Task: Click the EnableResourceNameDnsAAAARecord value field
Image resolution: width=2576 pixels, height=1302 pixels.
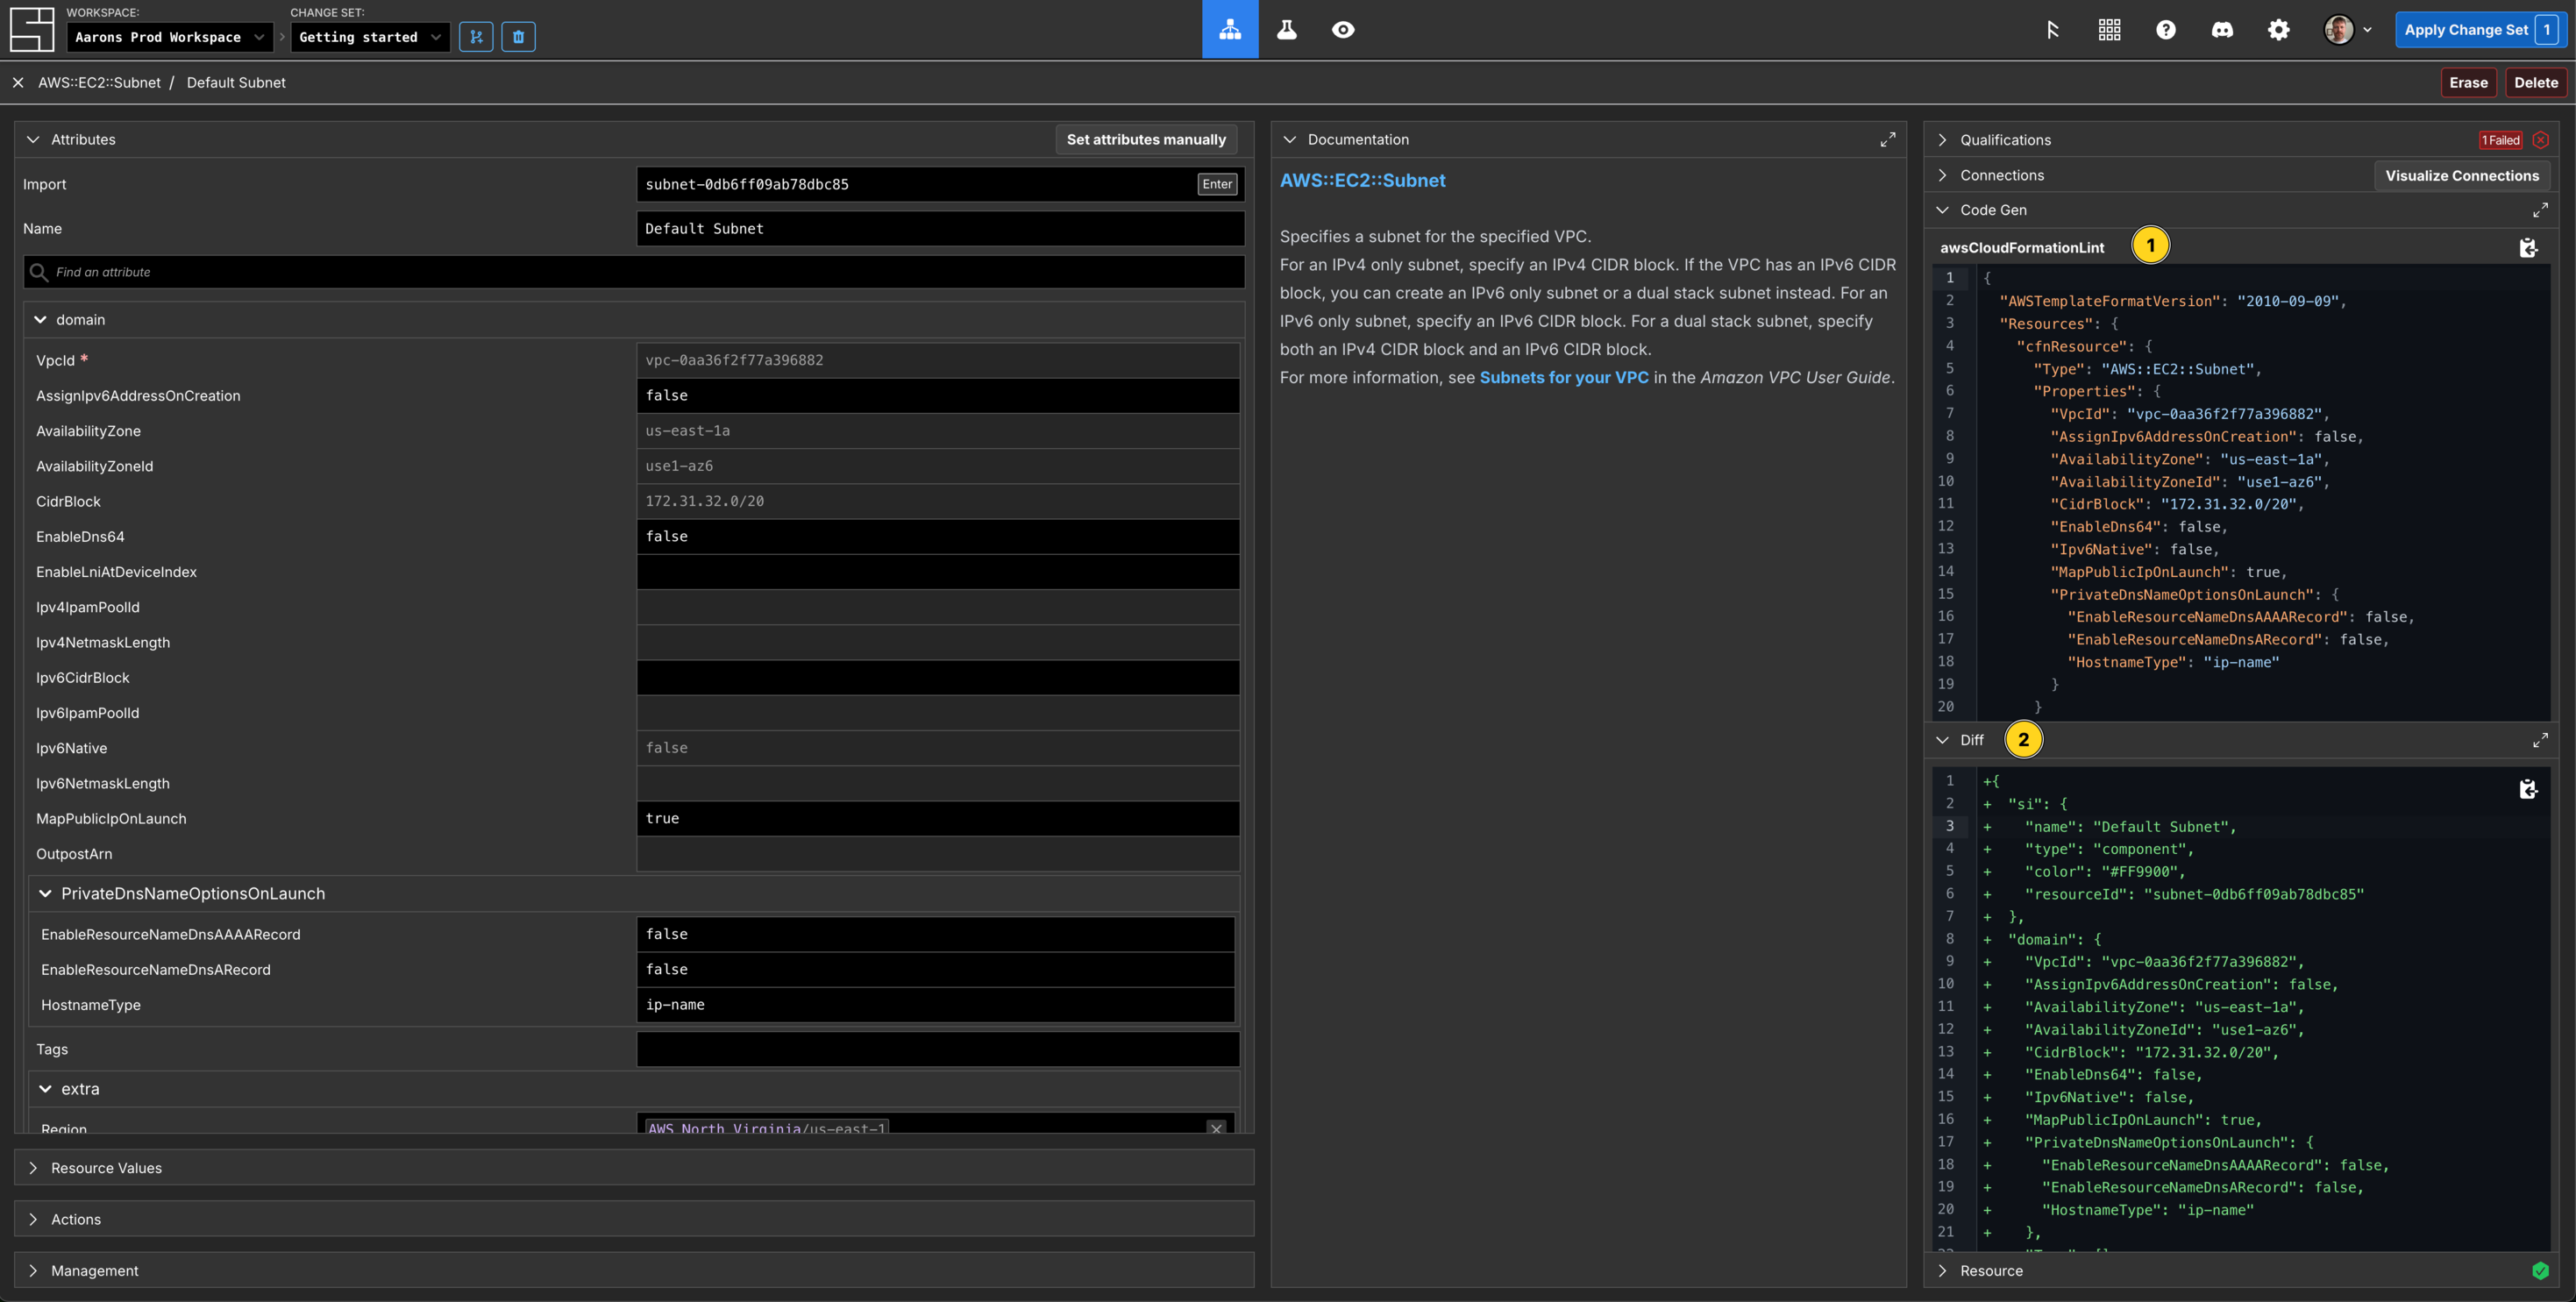Action: tap(936, 934)
